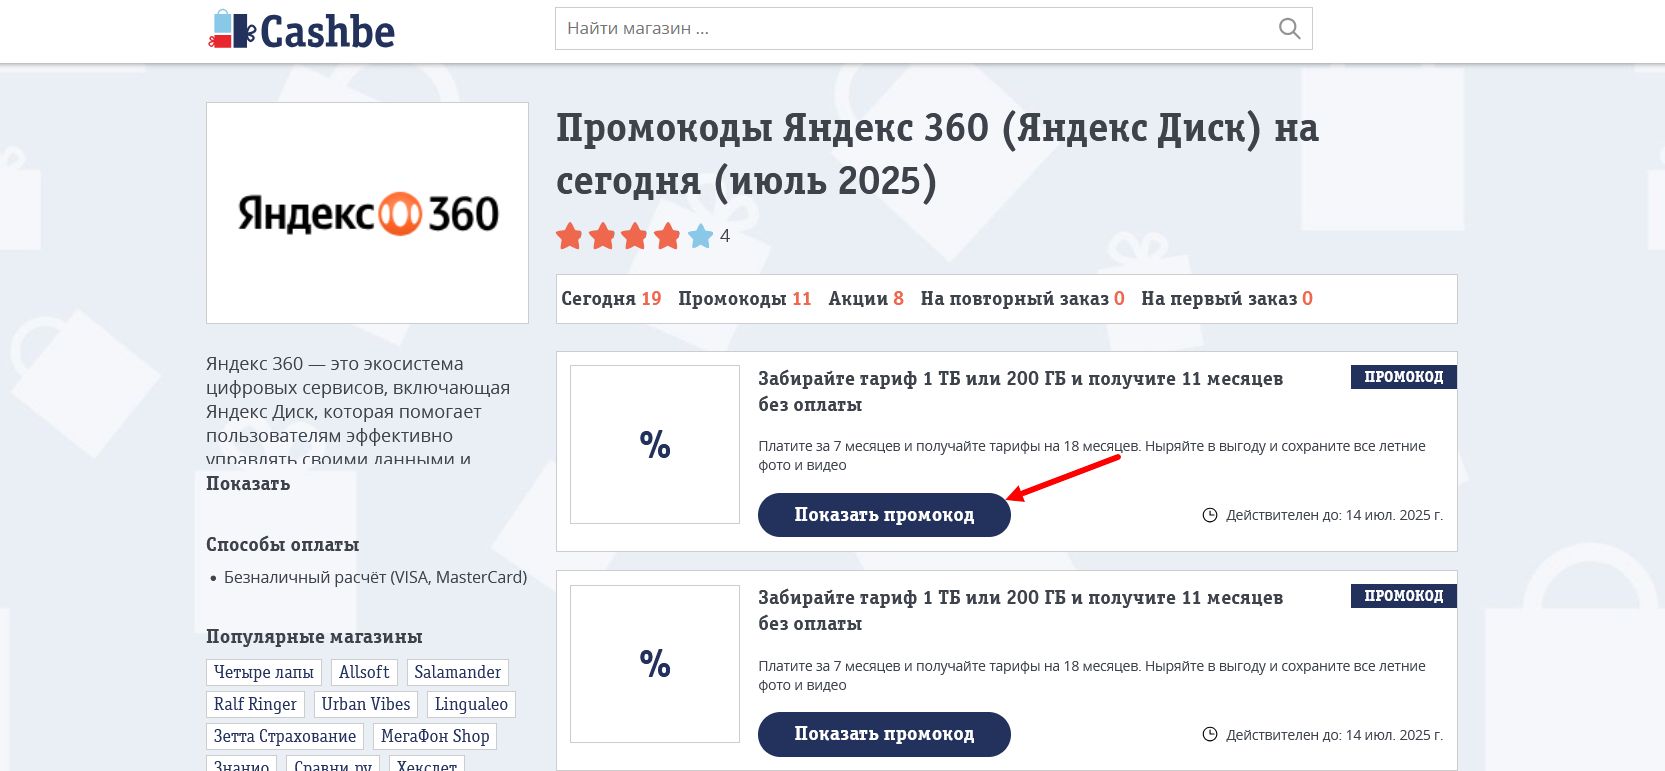1665x771 pixels.
Task: Open the Salamander store tag
Action: 457,672
